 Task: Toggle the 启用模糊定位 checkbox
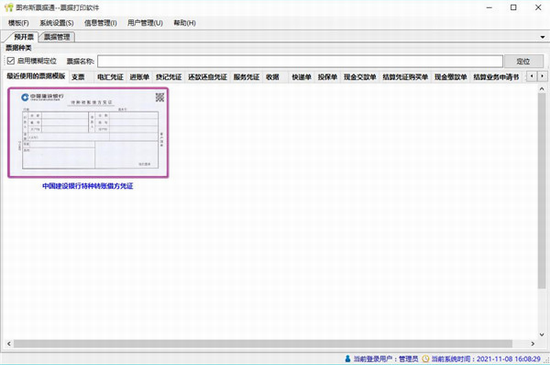tap(11, 61)
